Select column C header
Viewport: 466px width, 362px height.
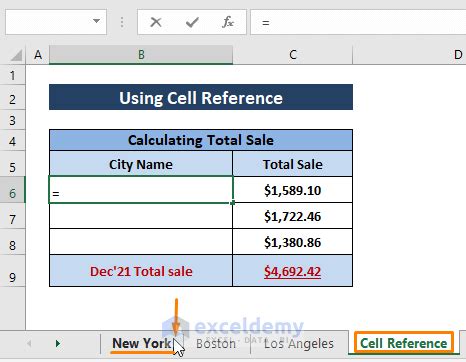coord(293,55)
